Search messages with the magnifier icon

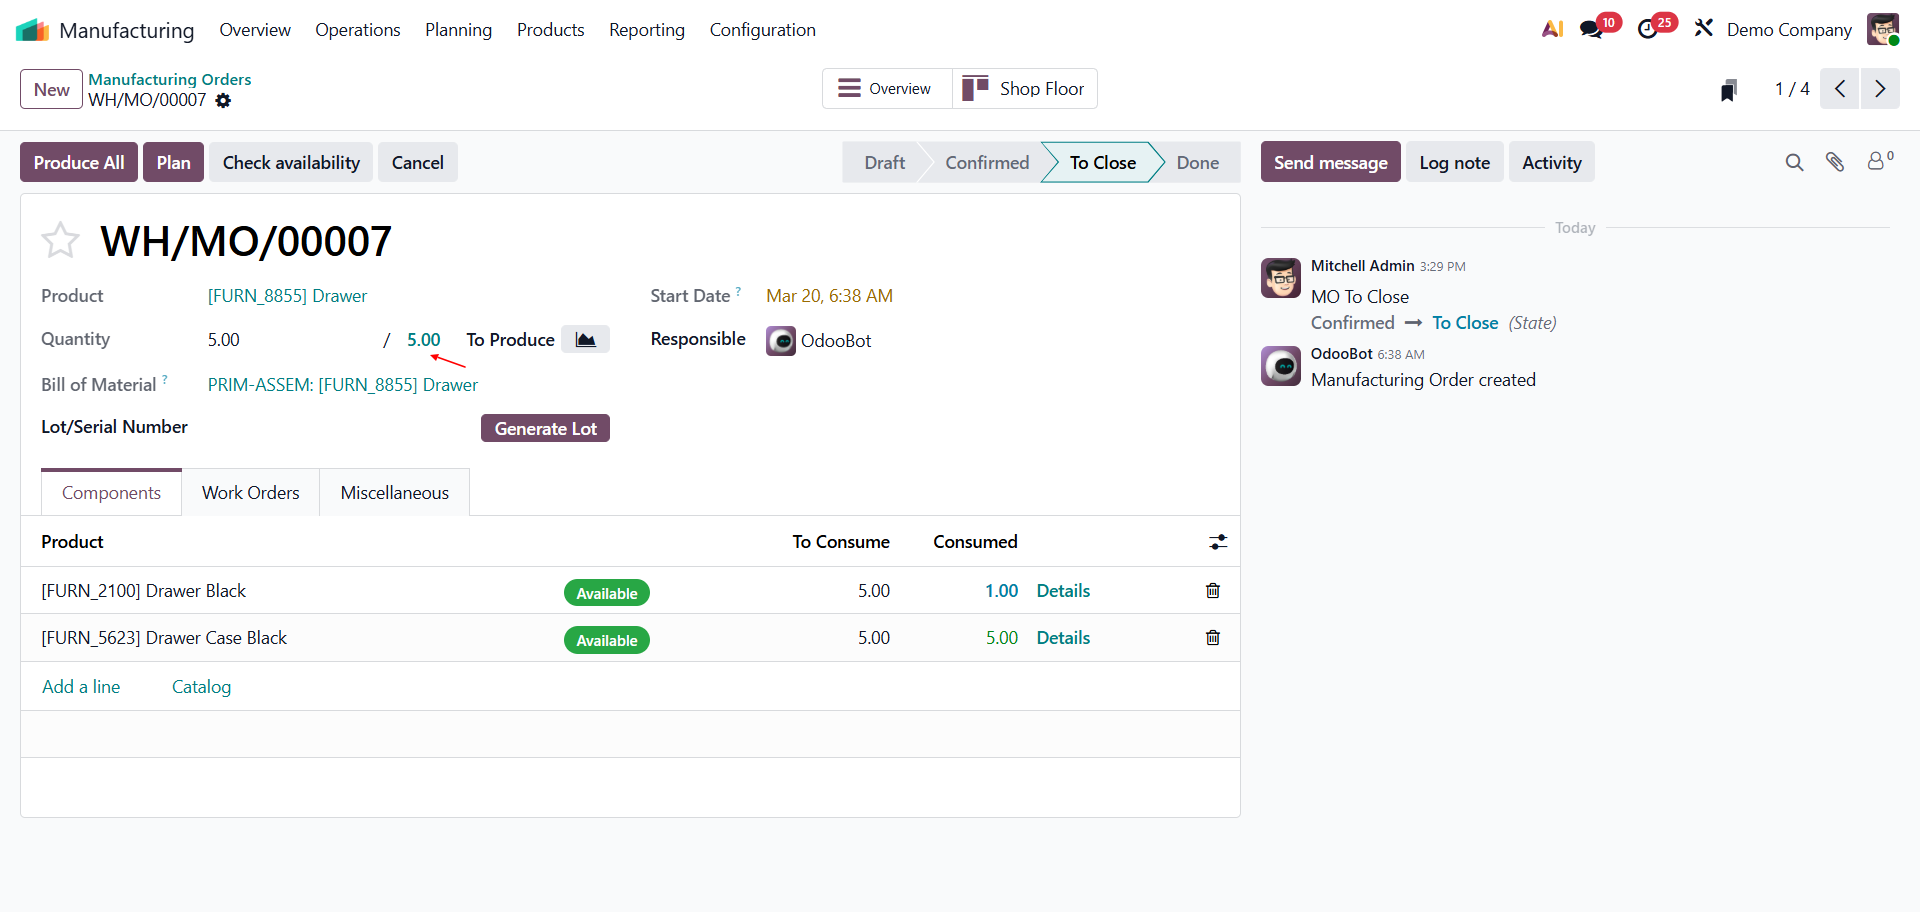tap(1794, 162)
